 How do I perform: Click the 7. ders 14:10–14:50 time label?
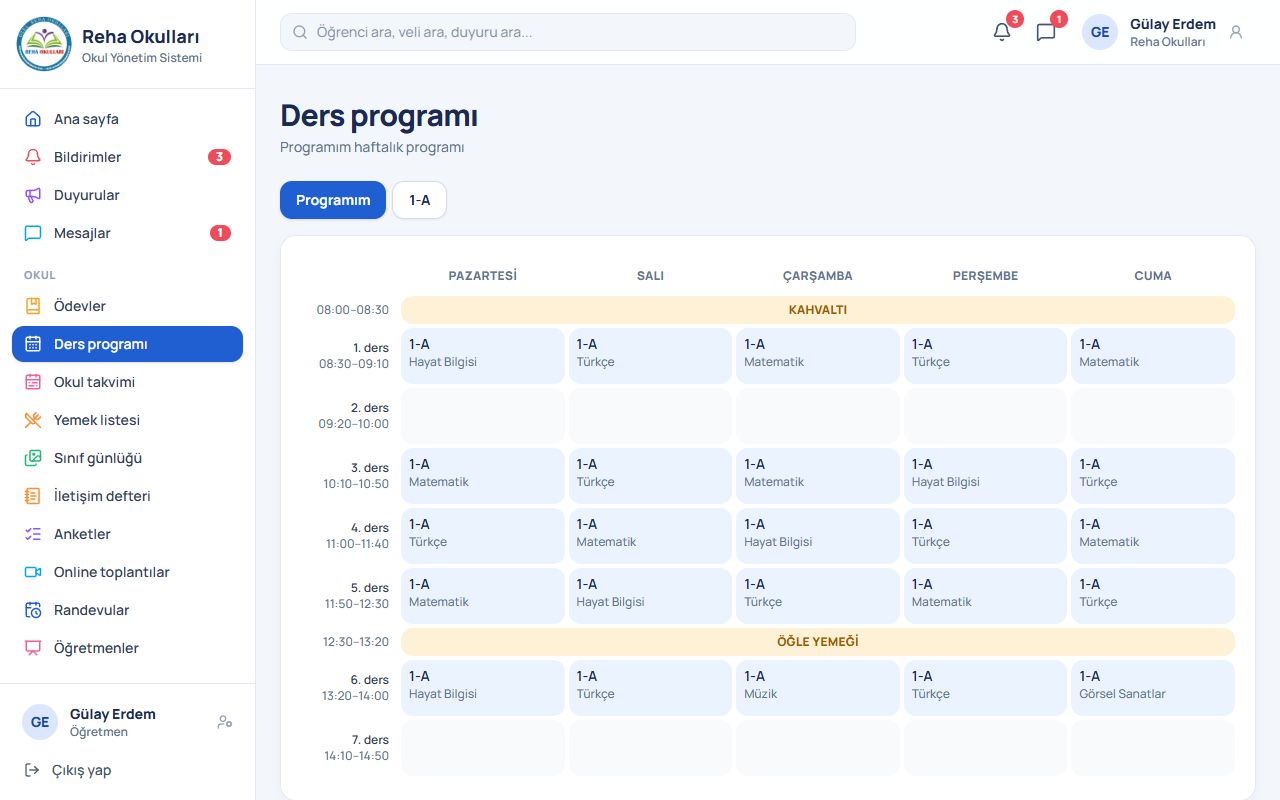coord(356,748)
